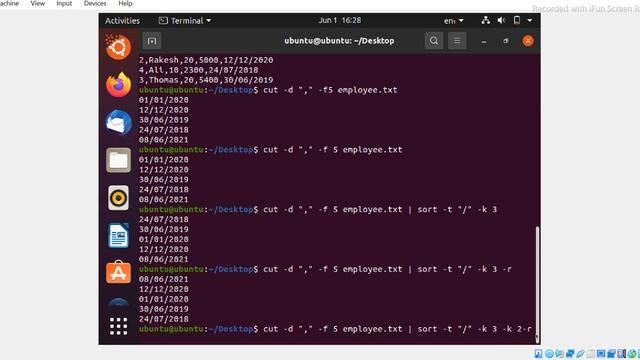Open the Ubuntu logo icon in dock
The height and width of the screenshot is (360, 640).
[x=118, y=47]
